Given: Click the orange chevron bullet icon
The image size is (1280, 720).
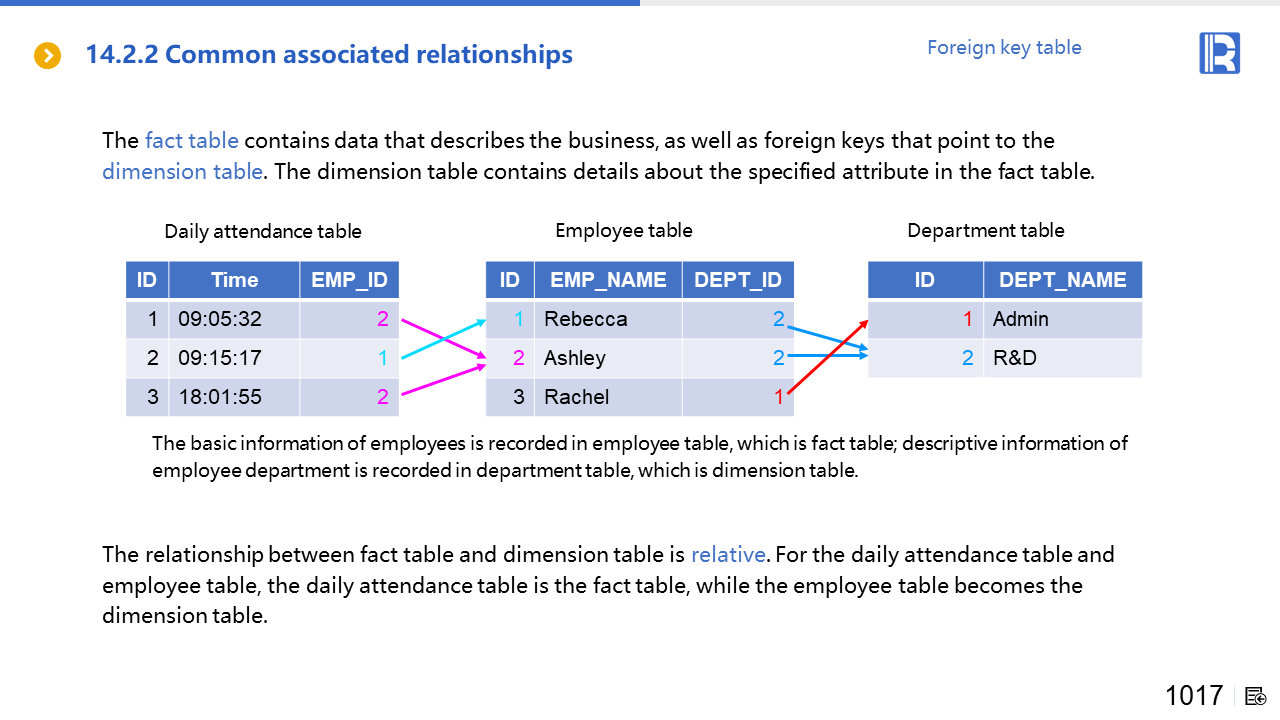Looking at the screenshot, I should point(47,56).
